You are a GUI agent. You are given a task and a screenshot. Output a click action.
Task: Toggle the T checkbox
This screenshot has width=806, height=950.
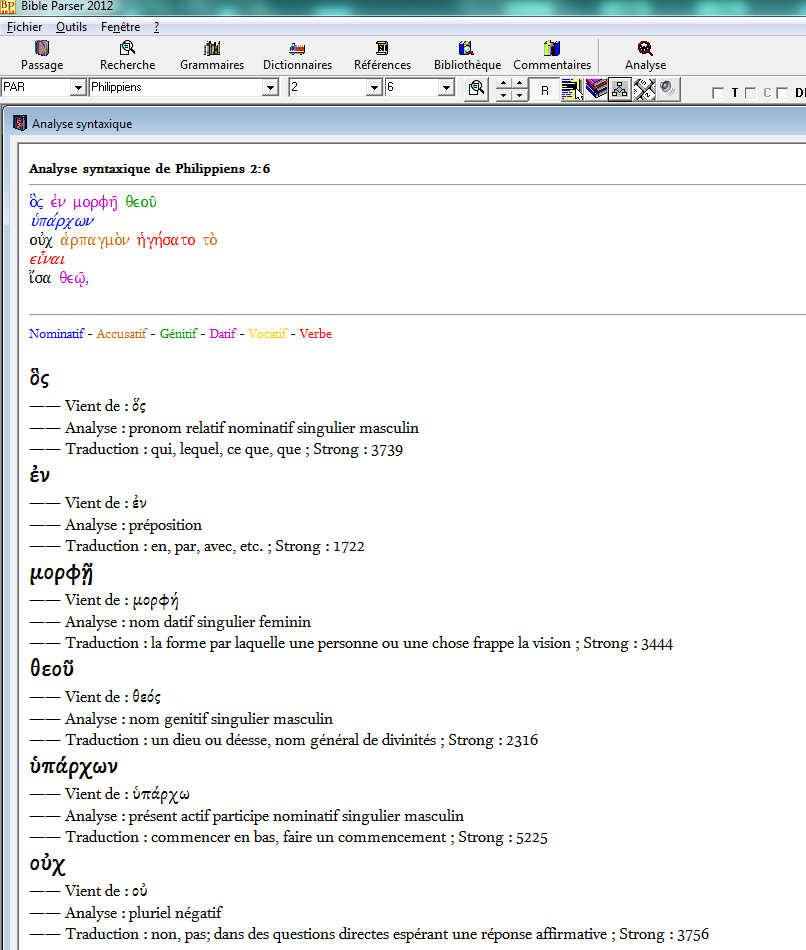tap(718, 93)
